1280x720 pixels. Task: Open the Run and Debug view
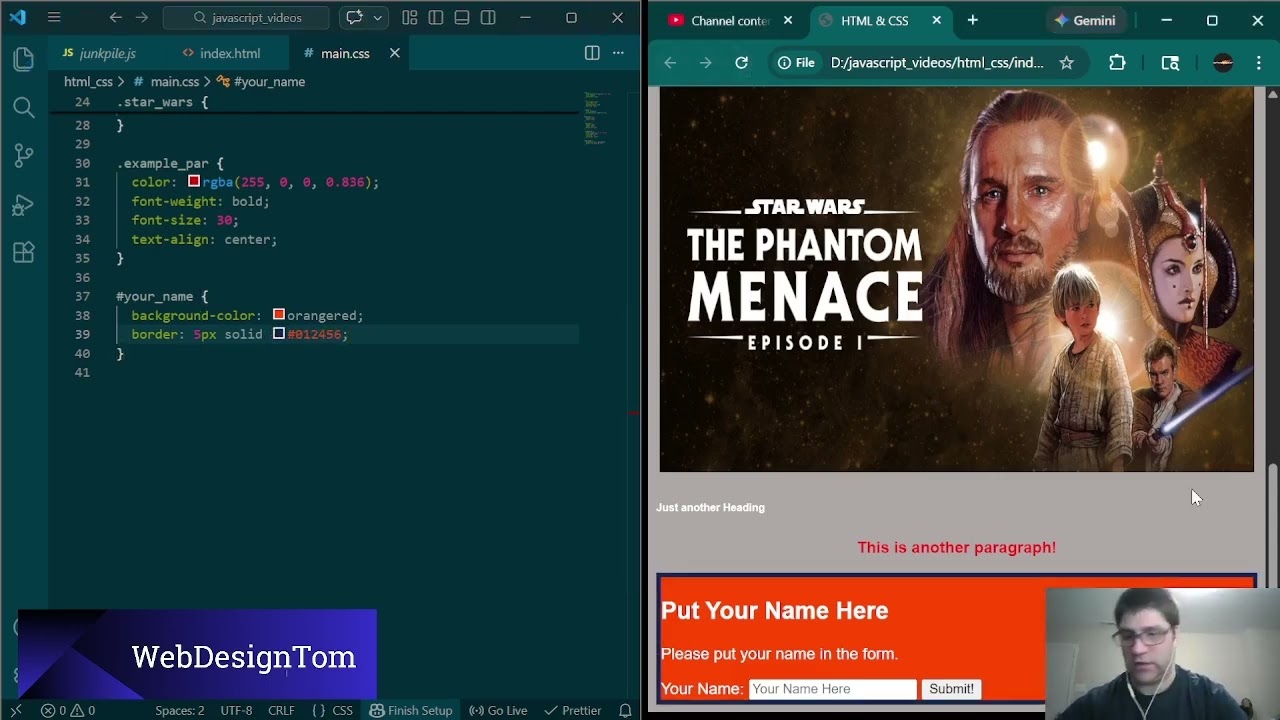coord(24,205)
